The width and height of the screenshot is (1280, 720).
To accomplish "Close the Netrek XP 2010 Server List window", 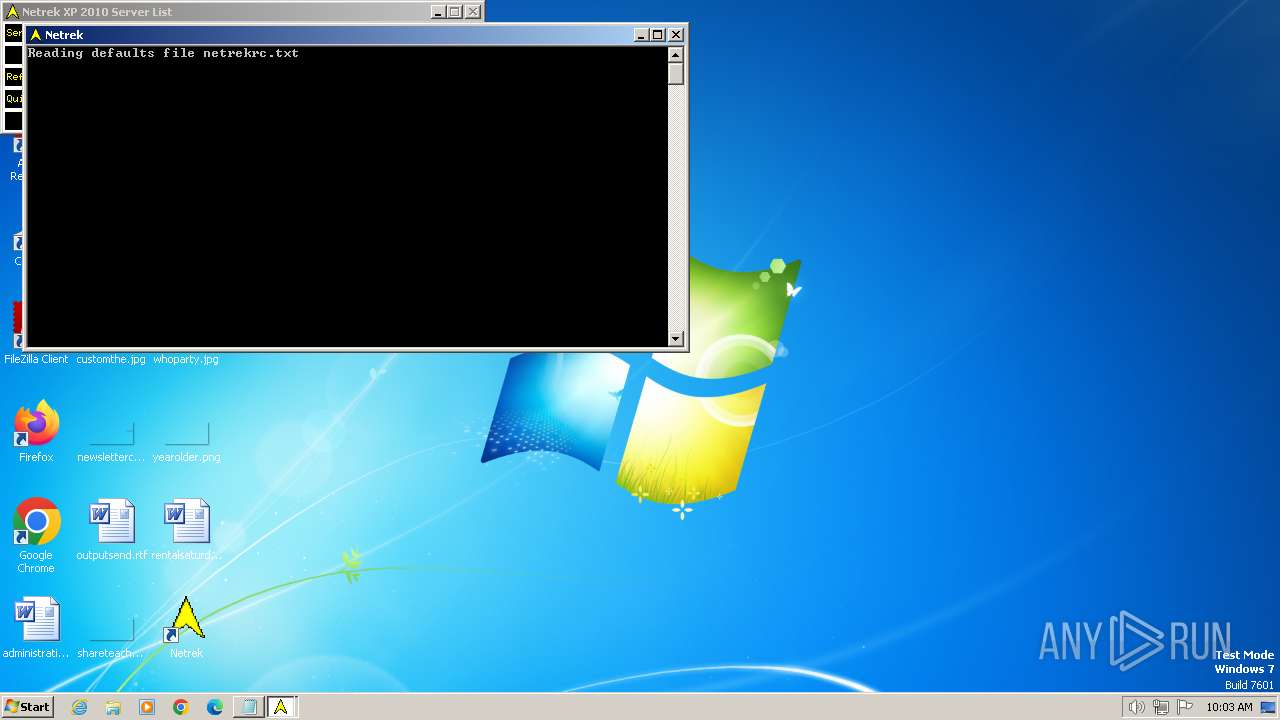I will [x=473, y=12].
